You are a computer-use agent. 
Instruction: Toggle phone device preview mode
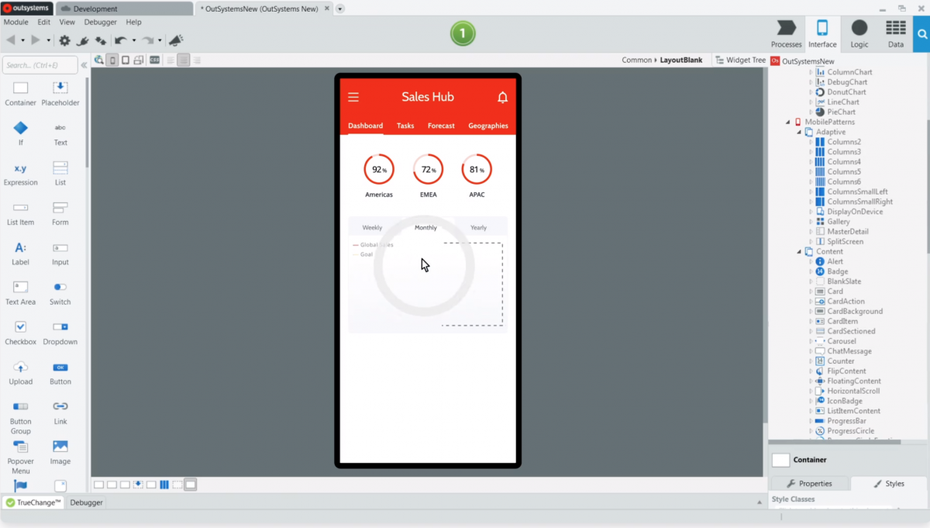point(112,60)
